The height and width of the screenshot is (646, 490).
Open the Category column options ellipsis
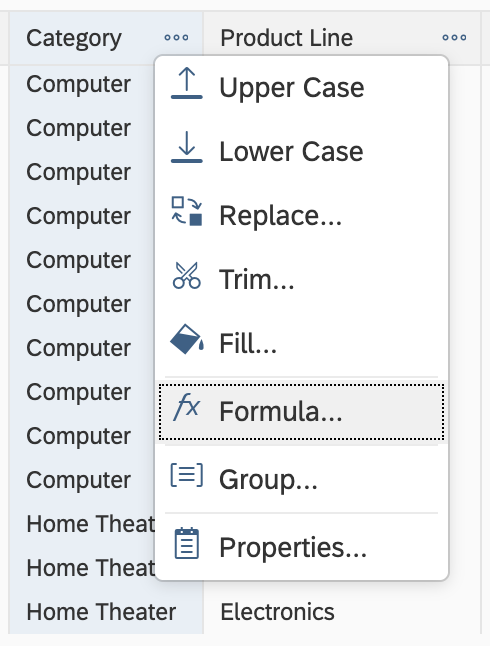176,38
